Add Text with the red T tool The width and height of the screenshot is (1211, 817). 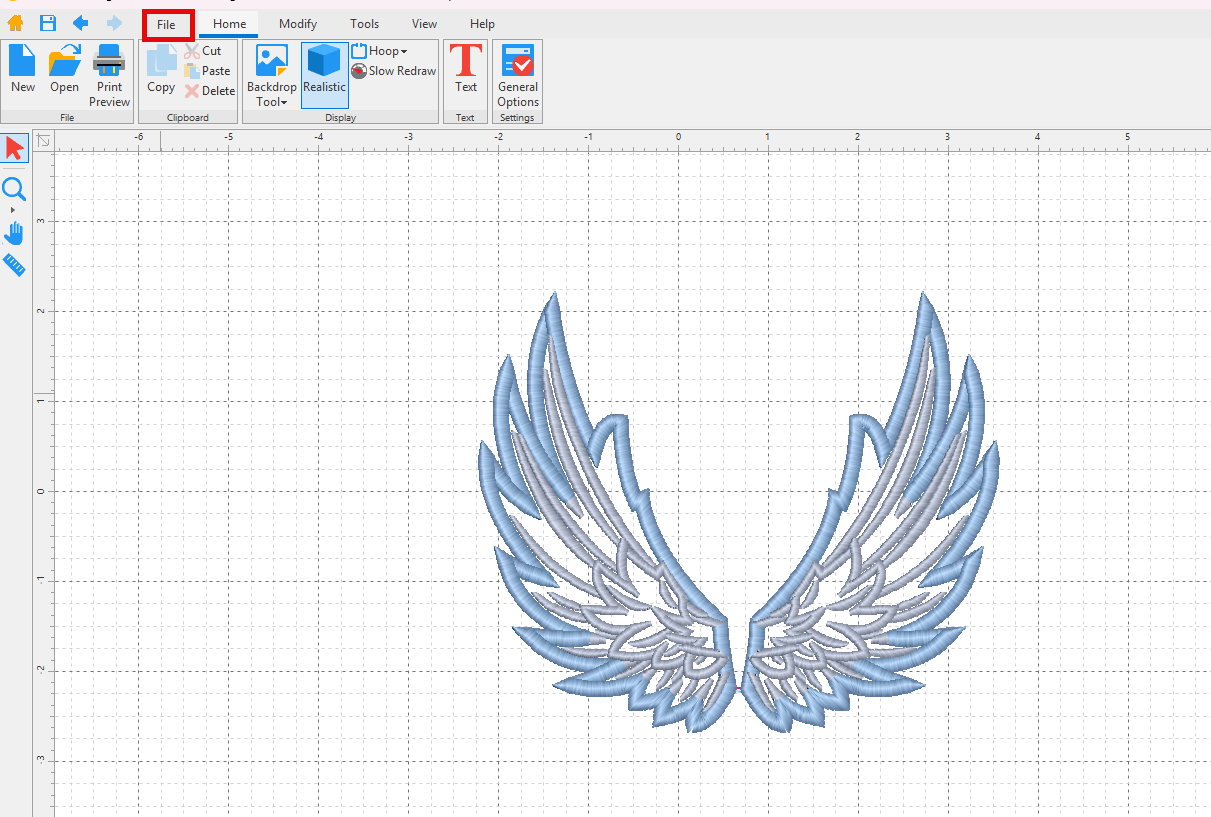(466, 69)
